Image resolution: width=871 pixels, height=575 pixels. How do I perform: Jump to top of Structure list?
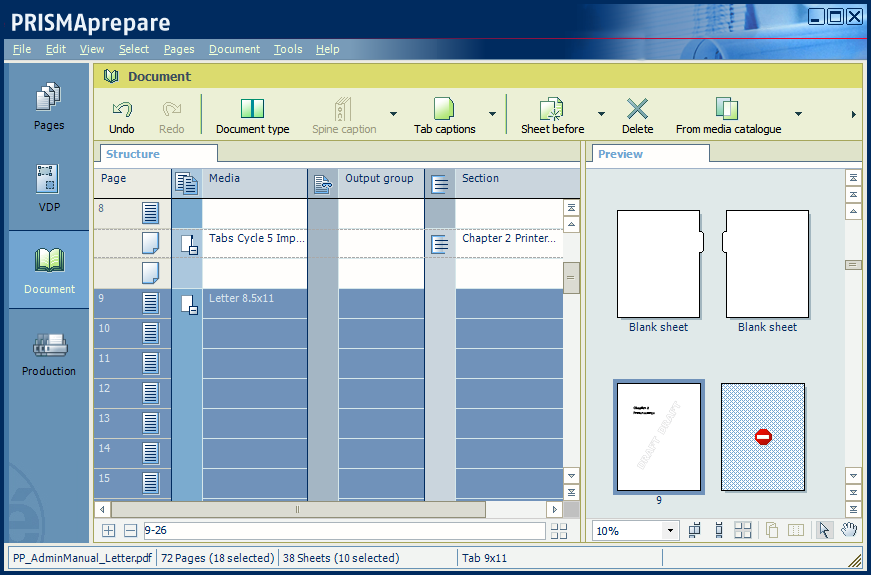571,208
